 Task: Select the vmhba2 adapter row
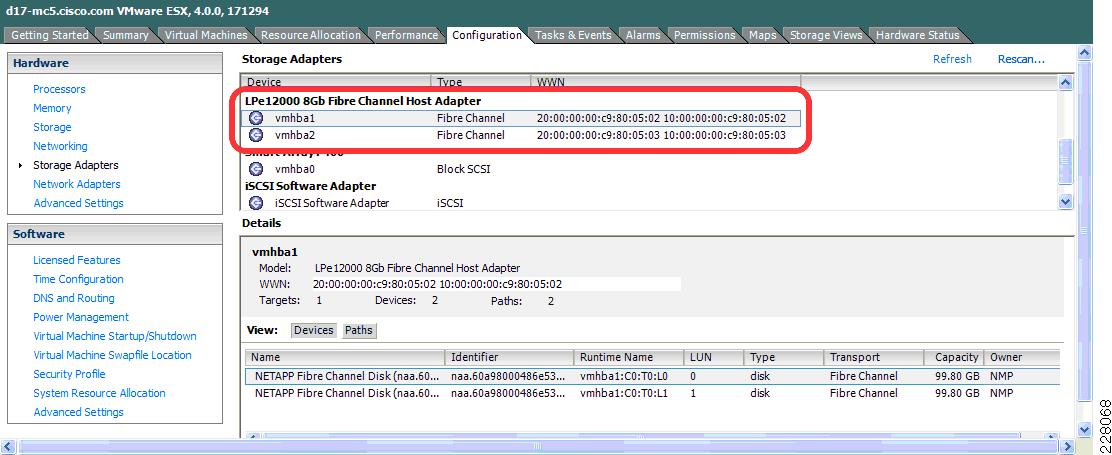pos(521,135)
